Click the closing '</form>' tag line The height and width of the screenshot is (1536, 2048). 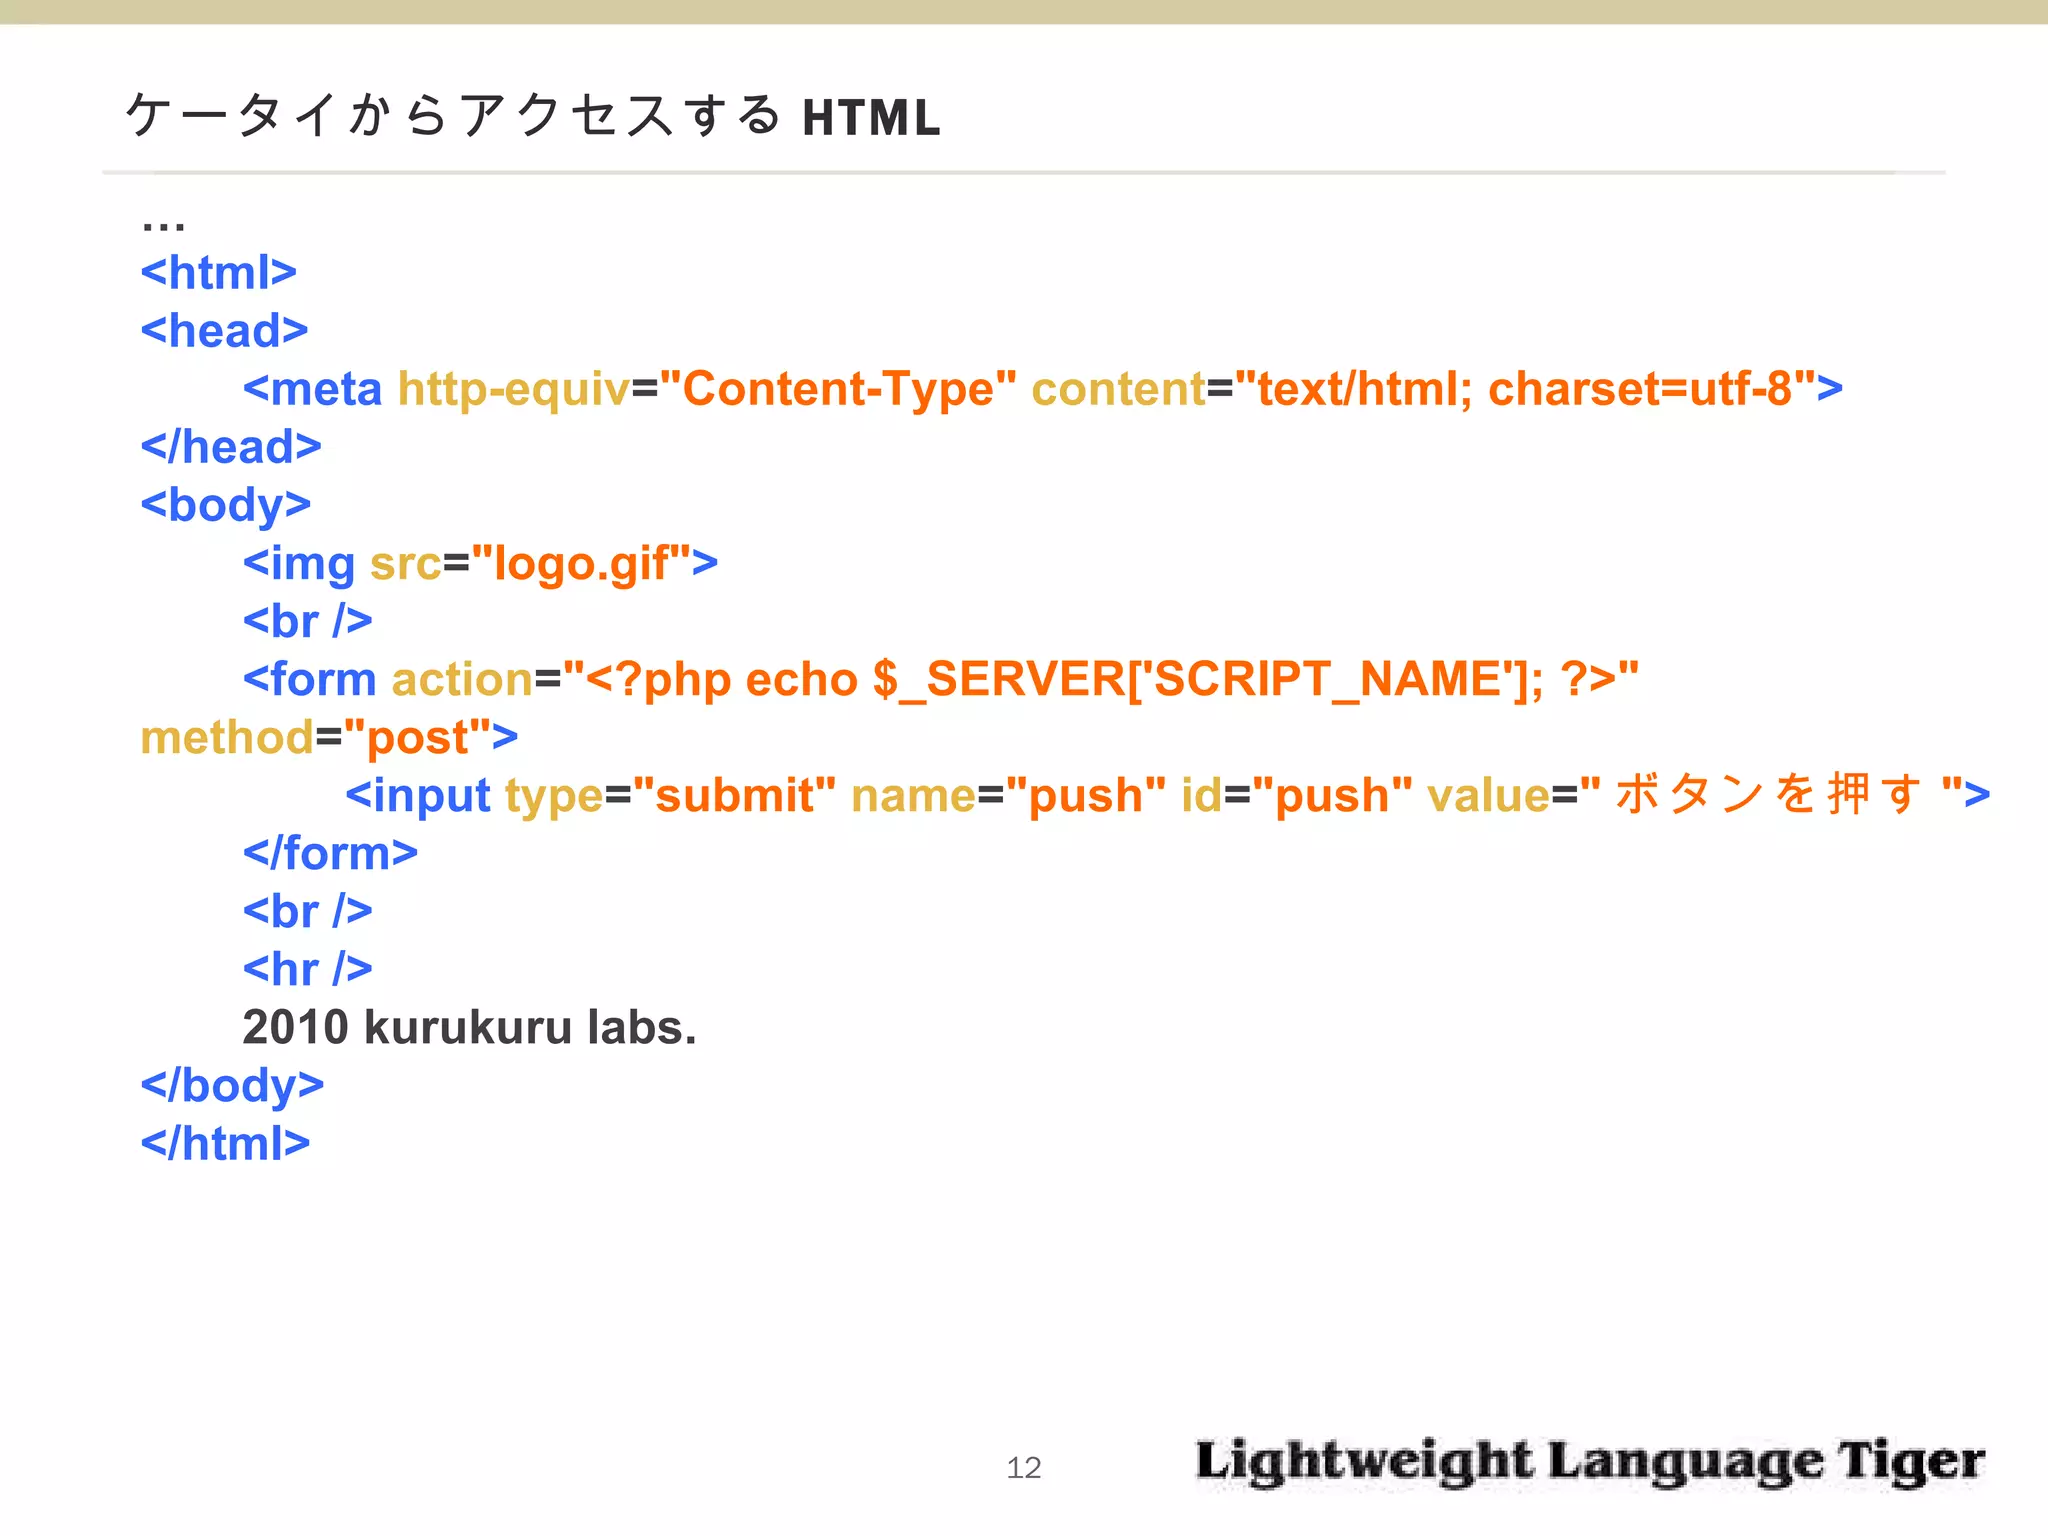[330, 853]
